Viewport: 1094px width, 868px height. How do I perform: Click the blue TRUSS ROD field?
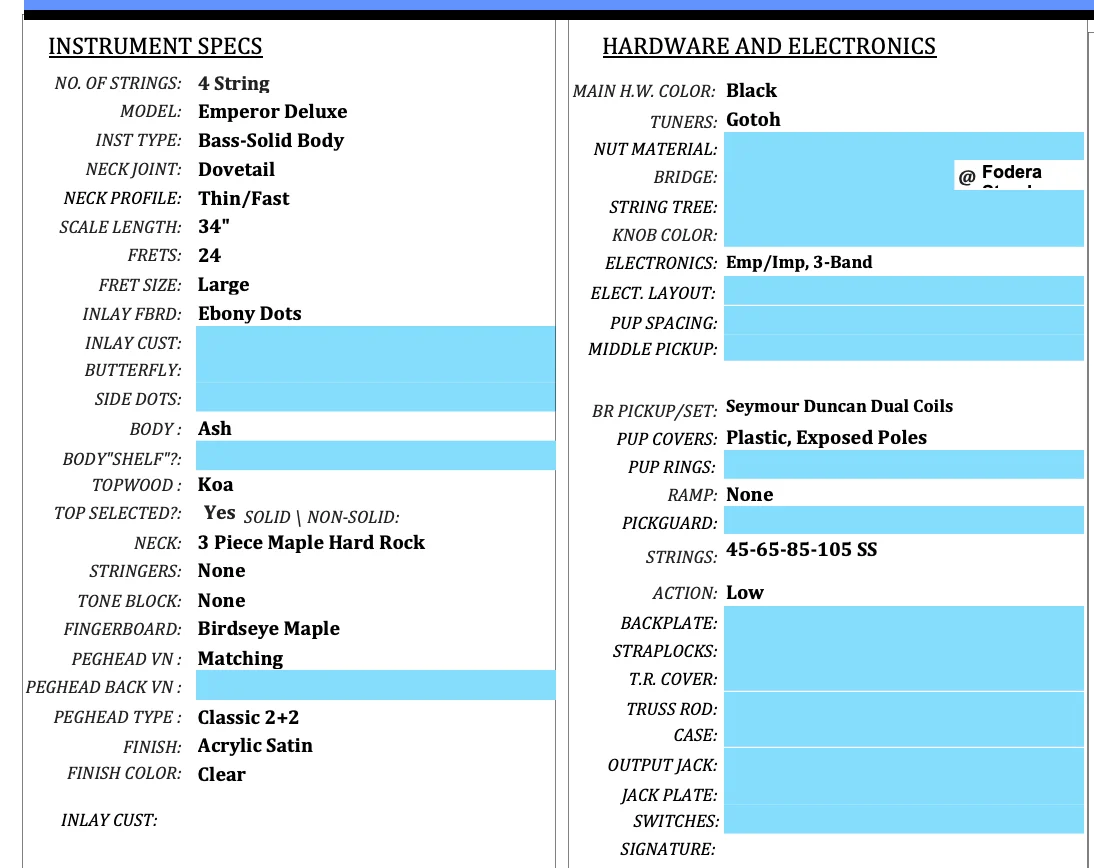904,706
